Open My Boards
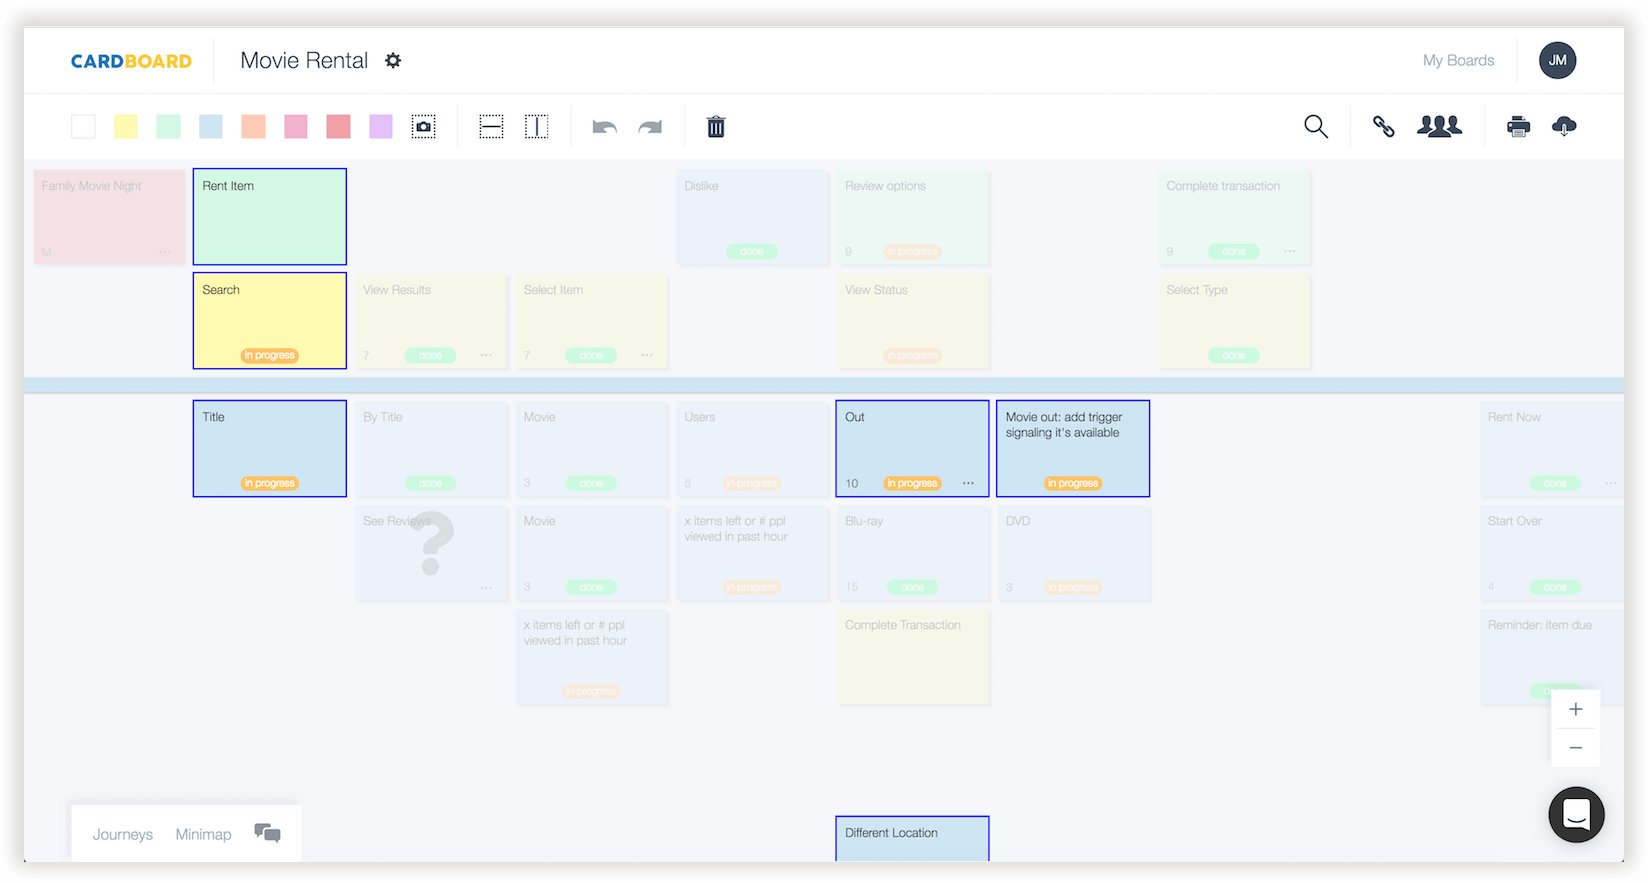 [x=1458, y=60]
